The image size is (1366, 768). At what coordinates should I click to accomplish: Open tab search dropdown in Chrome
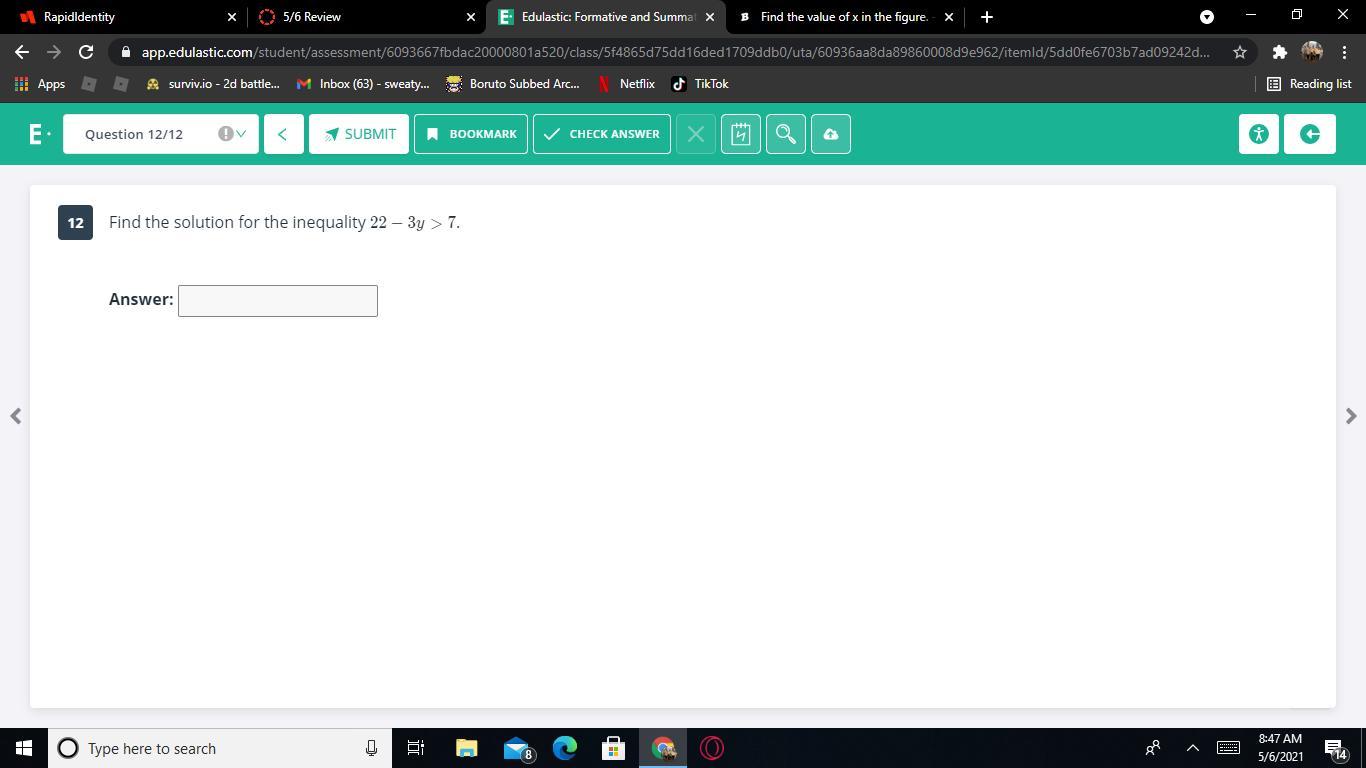(1207, 17)
